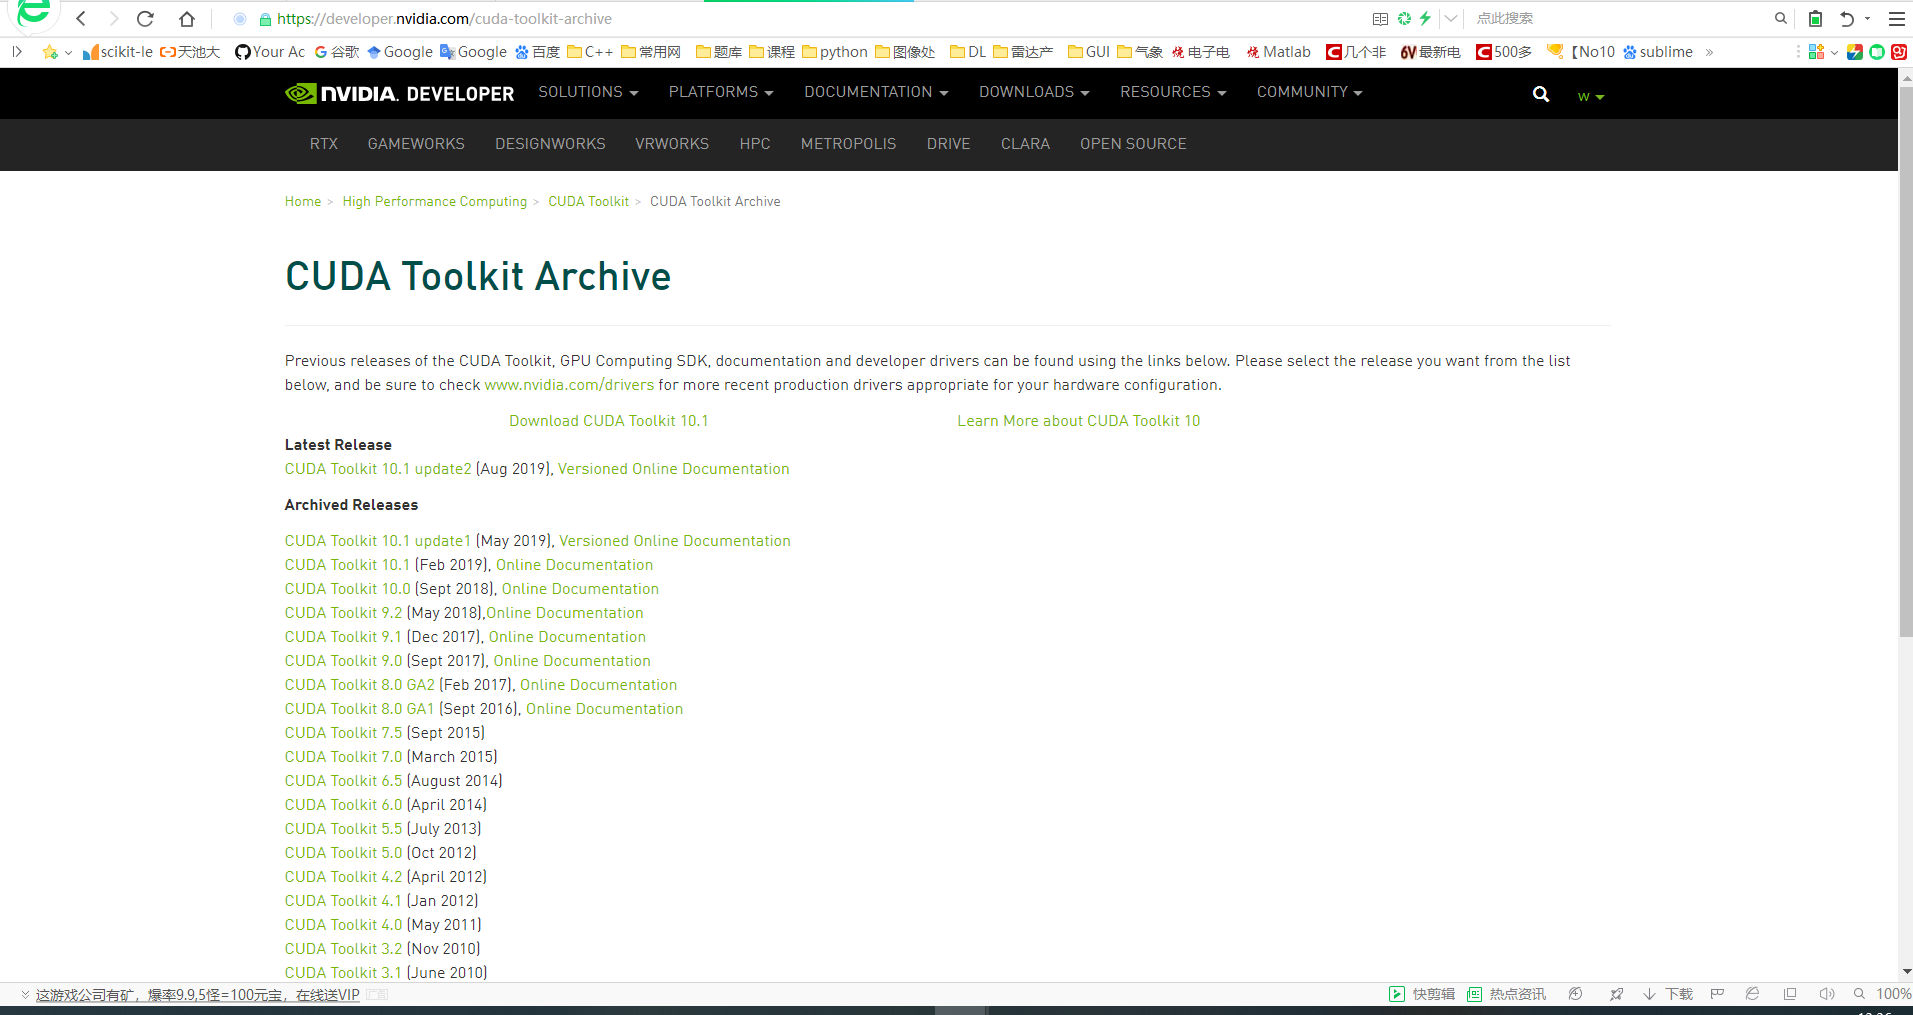Click the undo closed tab icon
Screen dimensions: 1913x1015
pyautogui.click(x=1847, y=18)
